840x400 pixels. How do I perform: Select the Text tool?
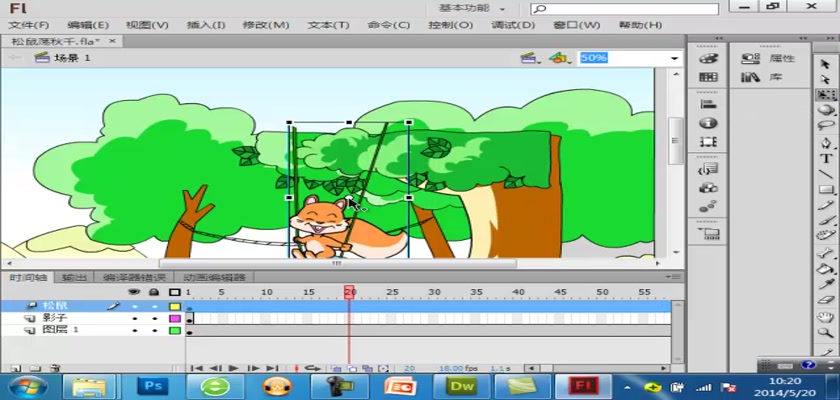(826, 159)
